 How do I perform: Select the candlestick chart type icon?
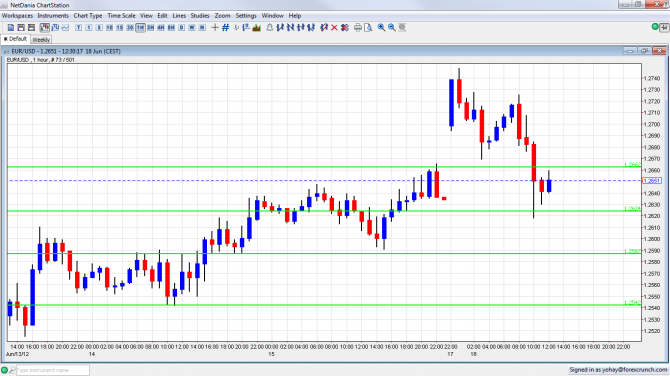[44, 27]
